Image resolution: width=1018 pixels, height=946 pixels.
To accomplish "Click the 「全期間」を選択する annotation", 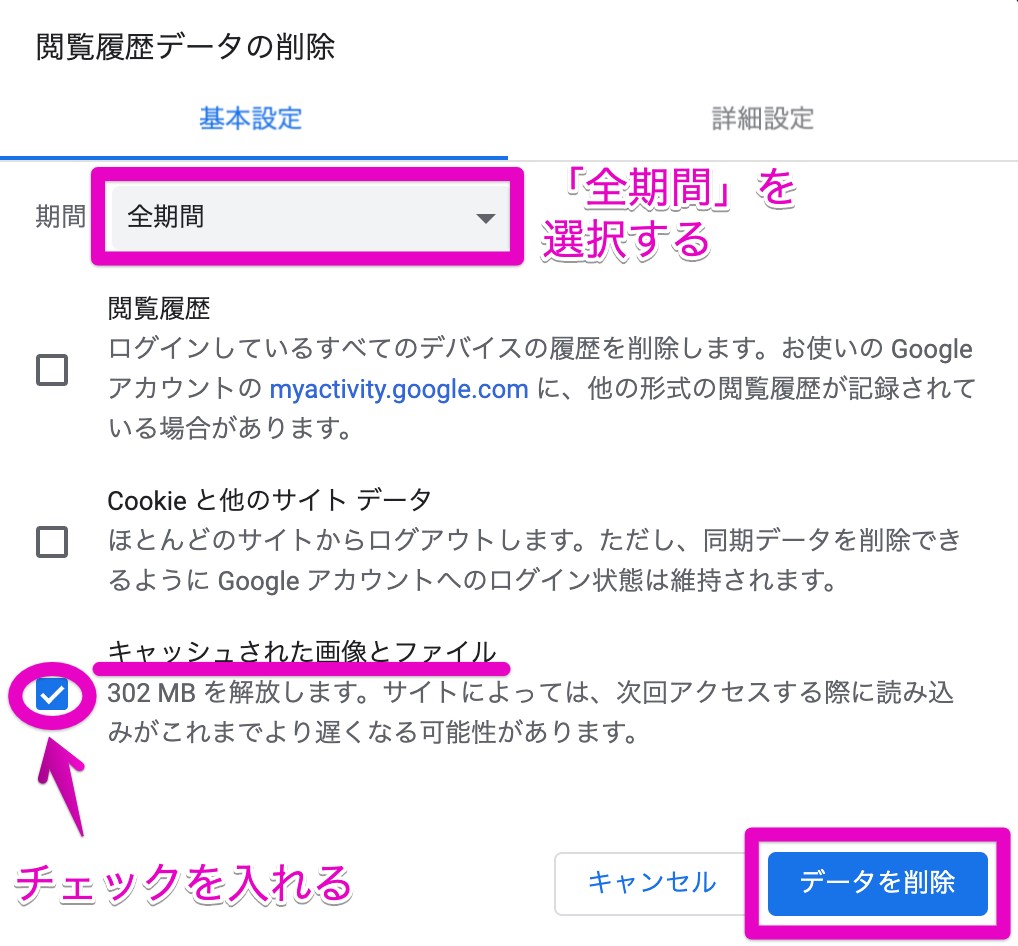I will click(x=667, y=215).
